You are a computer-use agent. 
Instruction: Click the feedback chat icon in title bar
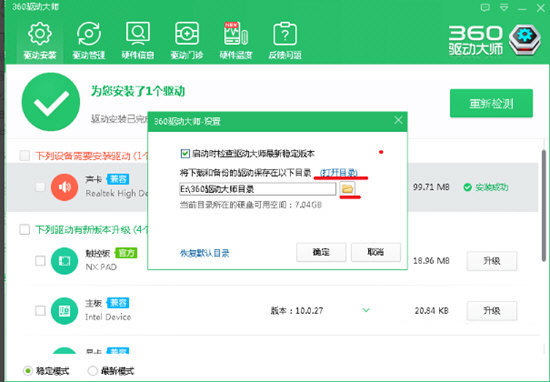[x=485, y=7]
